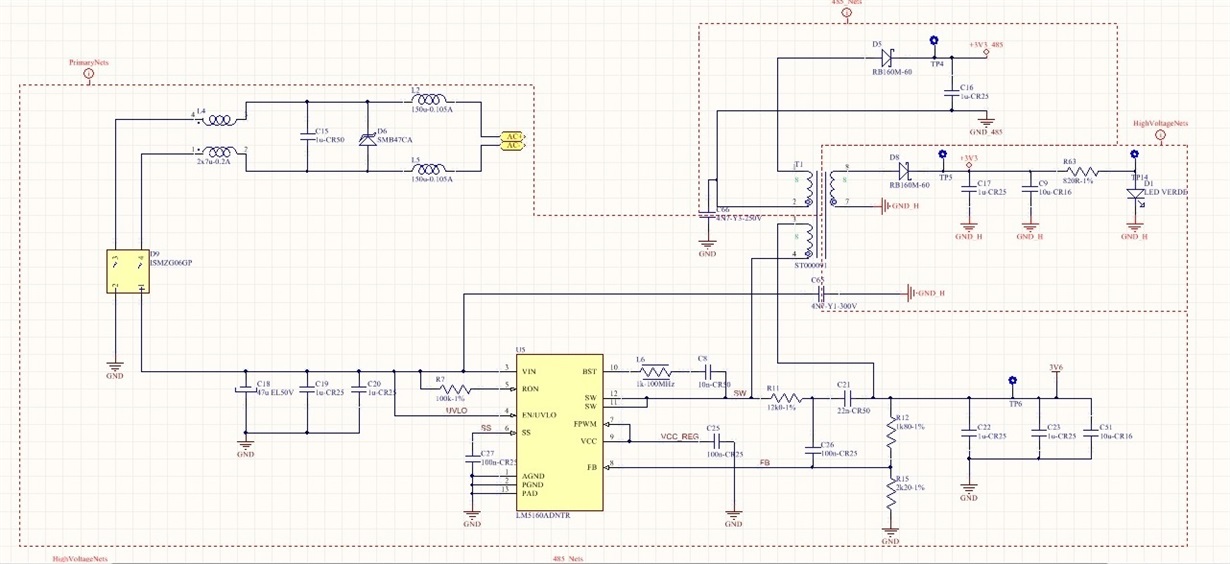The width and height of the screenshot is (1230, 564).
Task: Select capacitor C22 symbol
Action: pos(968,433)
